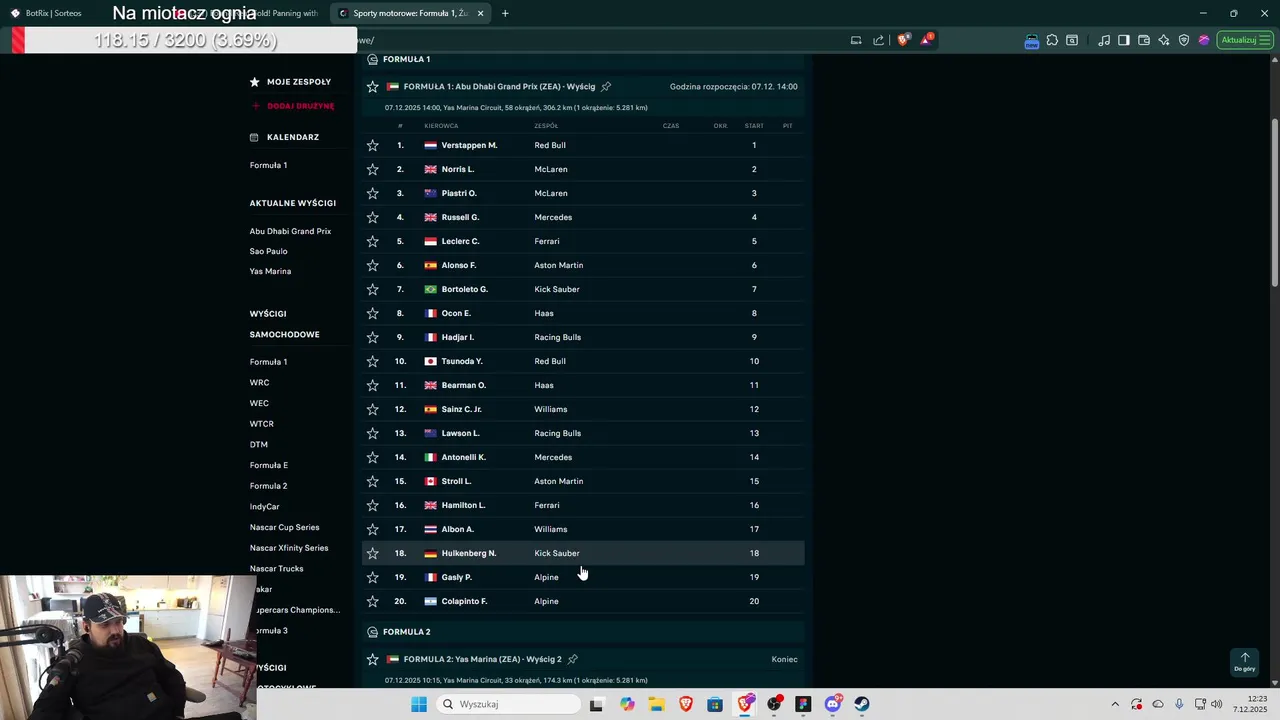This screenshot has width=1280, height=720.
Task: Click the Kalendarz heading in sidebar
Action: 293,137
